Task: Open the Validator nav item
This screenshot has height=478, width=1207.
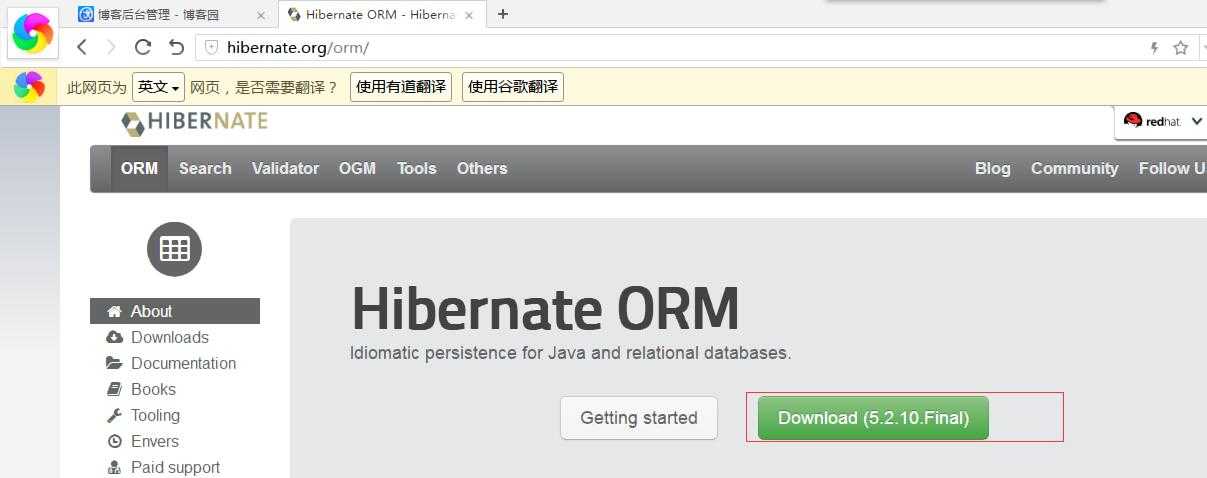Action: click(285, 168)
